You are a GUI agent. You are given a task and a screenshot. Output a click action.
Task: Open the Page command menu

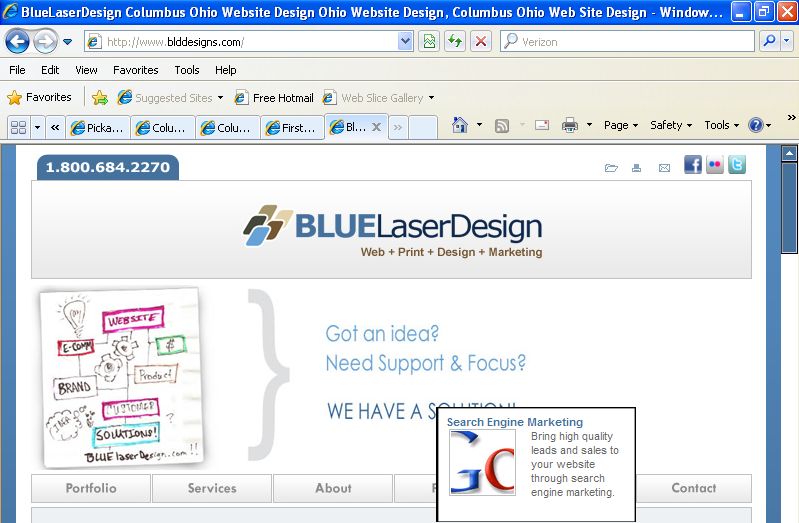point(621,125)
